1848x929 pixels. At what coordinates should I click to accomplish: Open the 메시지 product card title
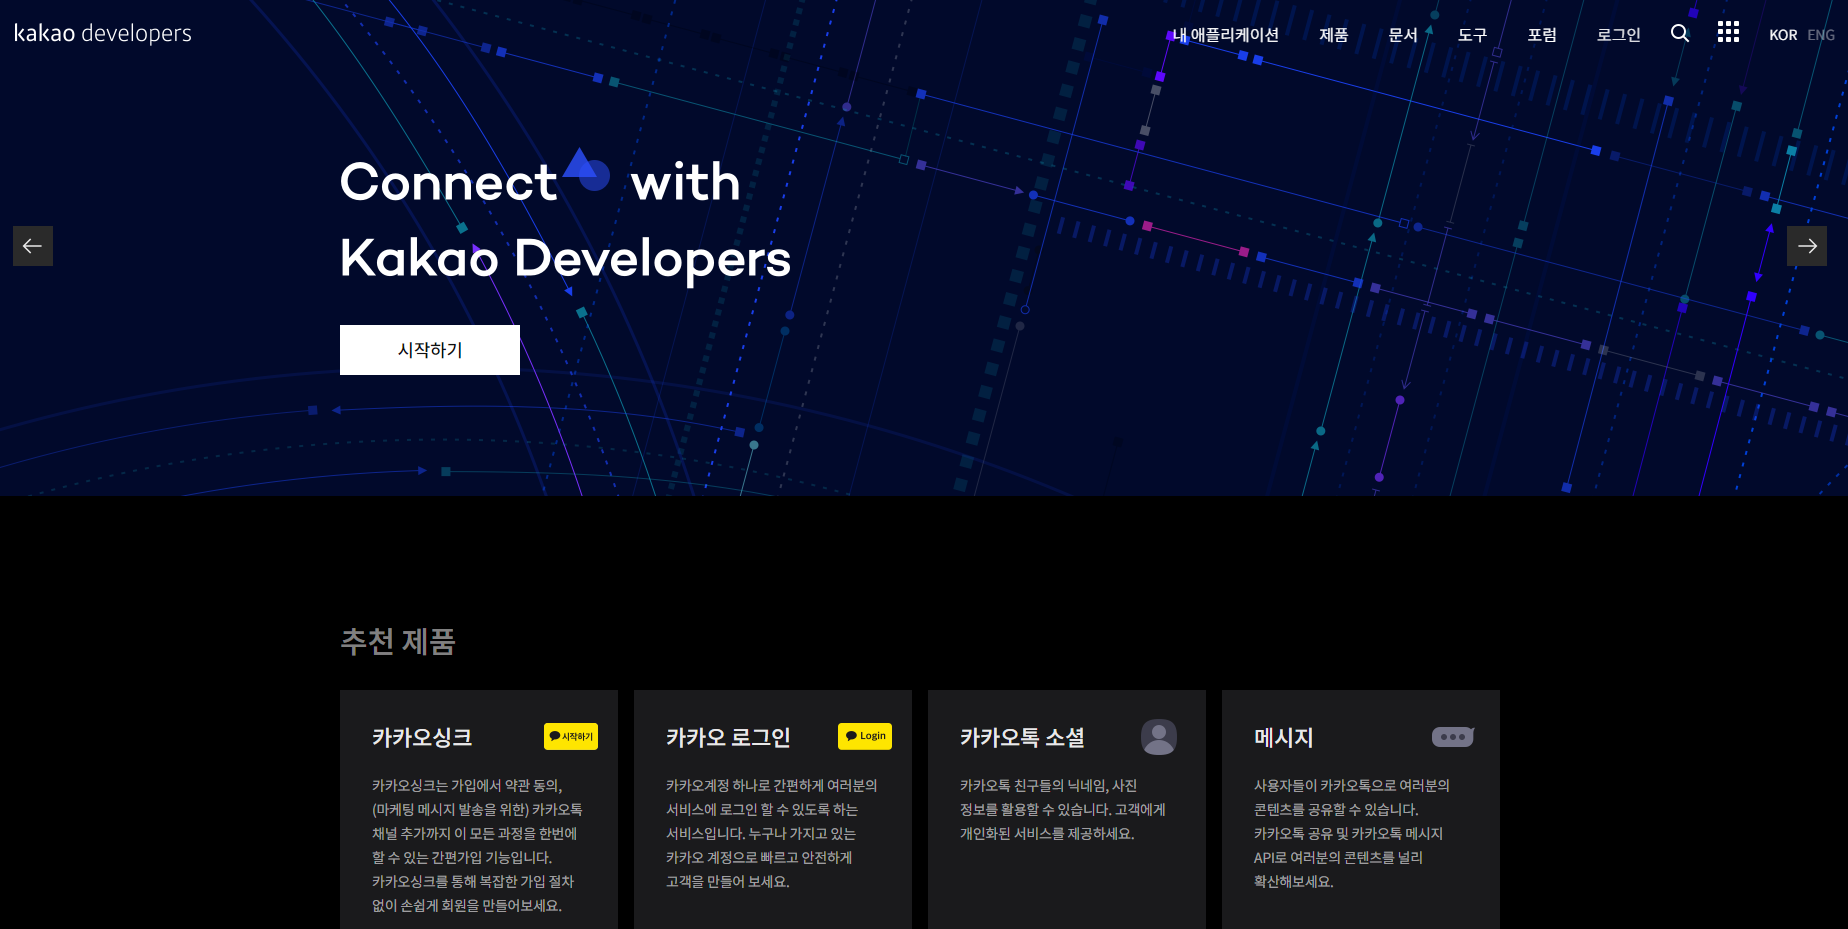point(1284,738)
